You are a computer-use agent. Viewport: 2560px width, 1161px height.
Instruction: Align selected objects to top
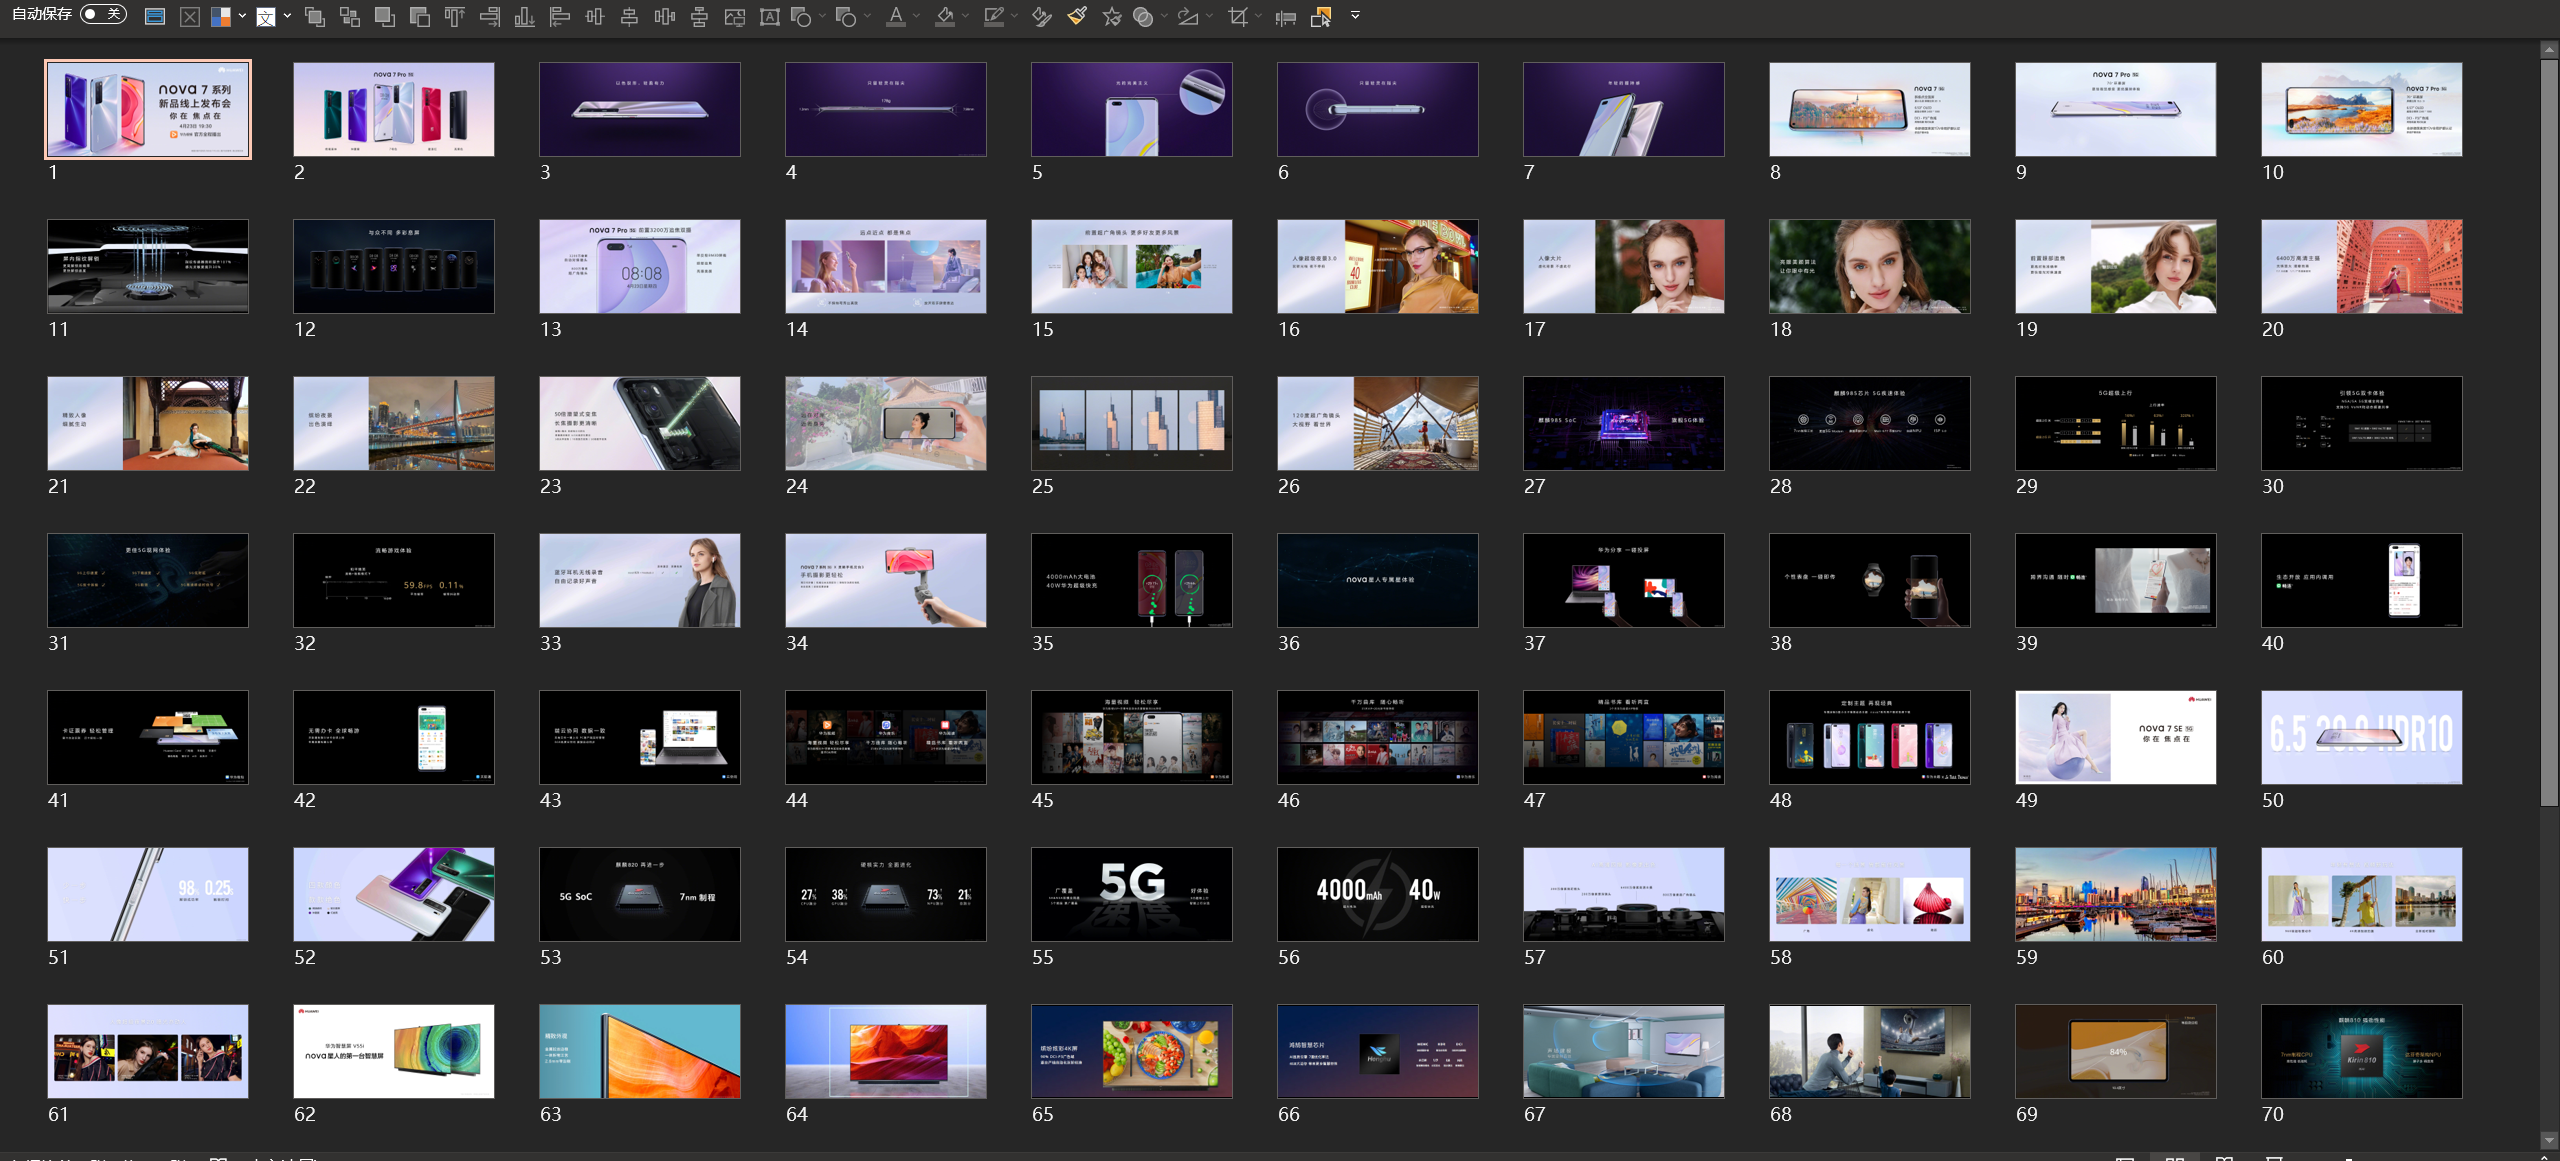(x=455, y=16)
